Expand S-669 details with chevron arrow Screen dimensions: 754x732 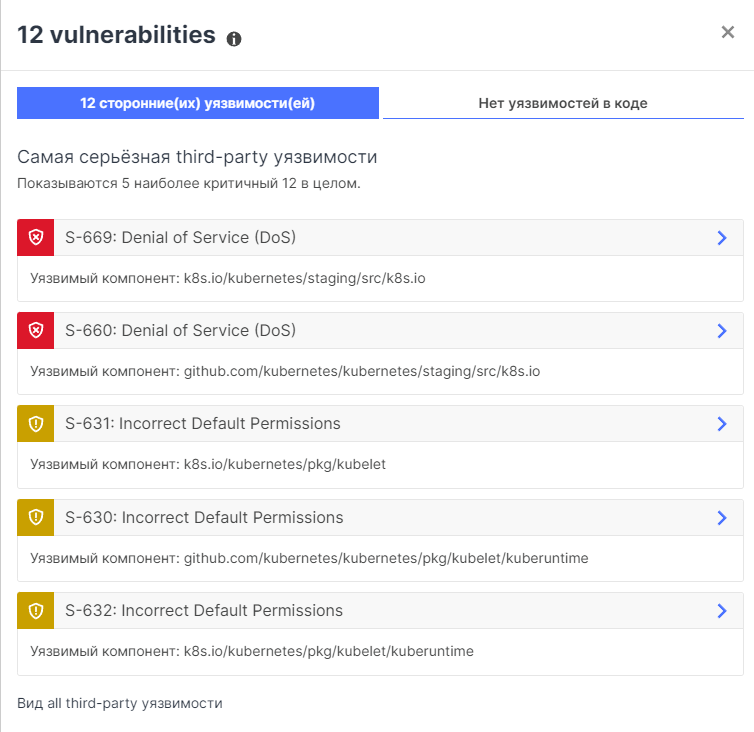tap(722, 238)
